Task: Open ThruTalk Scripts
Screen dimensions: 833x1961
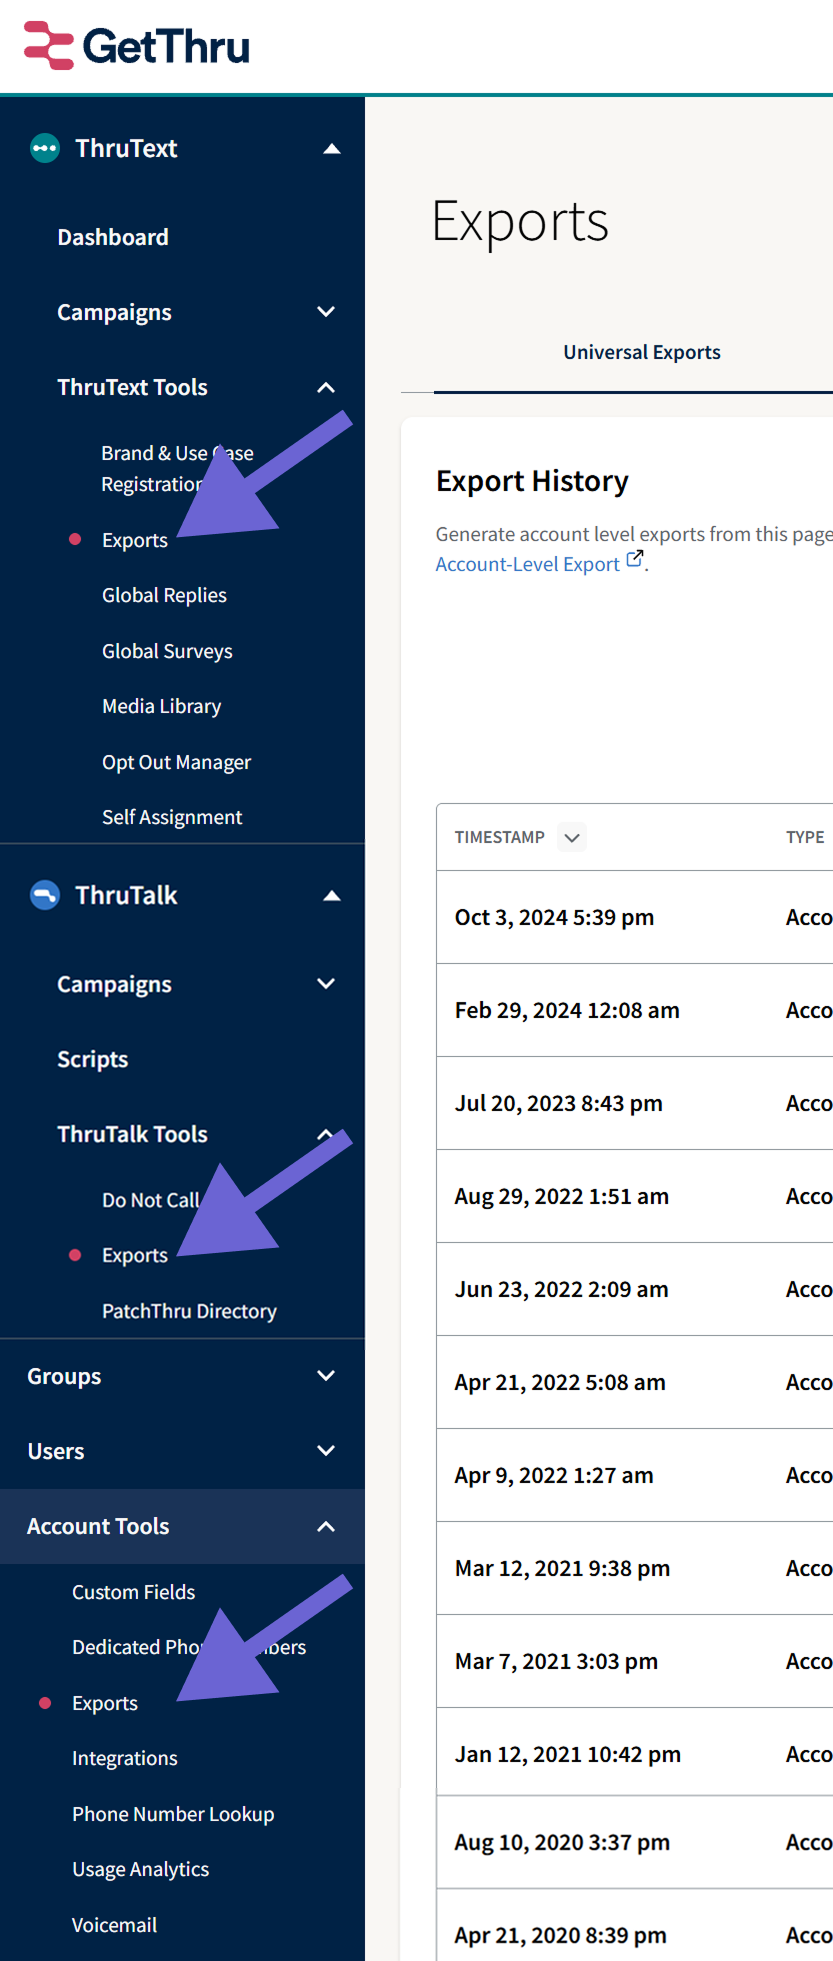Action: tap(92, 1059)
